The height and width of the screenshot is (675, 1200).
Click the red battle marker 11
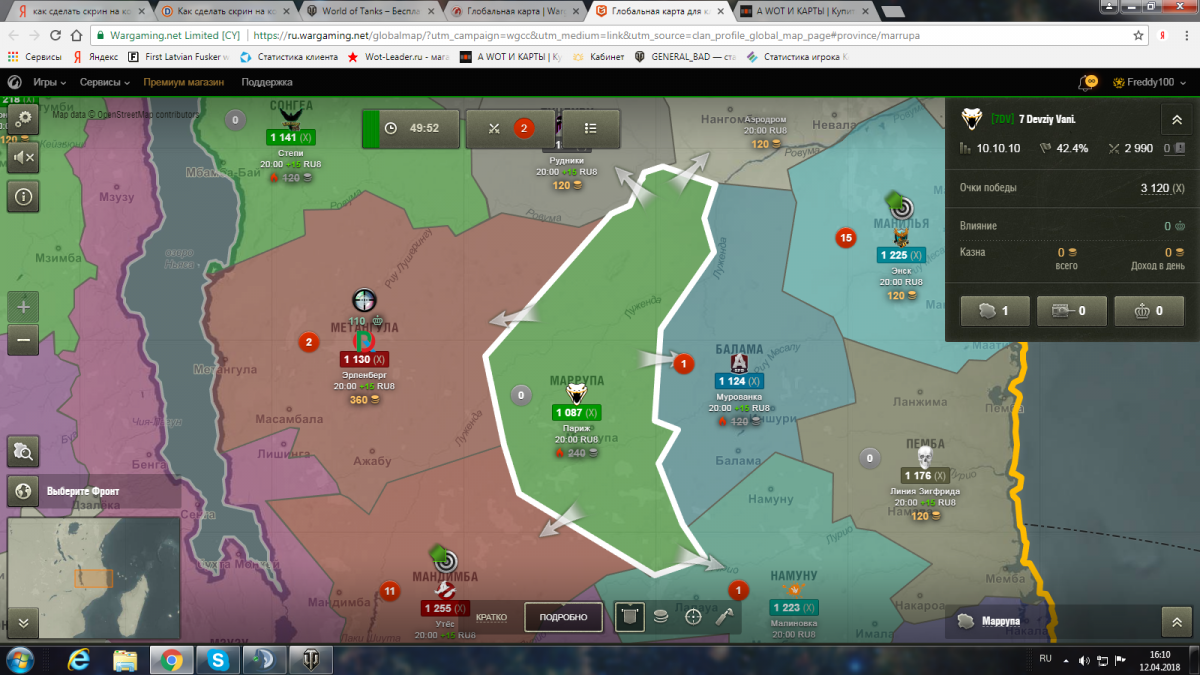tap(389, 591)
